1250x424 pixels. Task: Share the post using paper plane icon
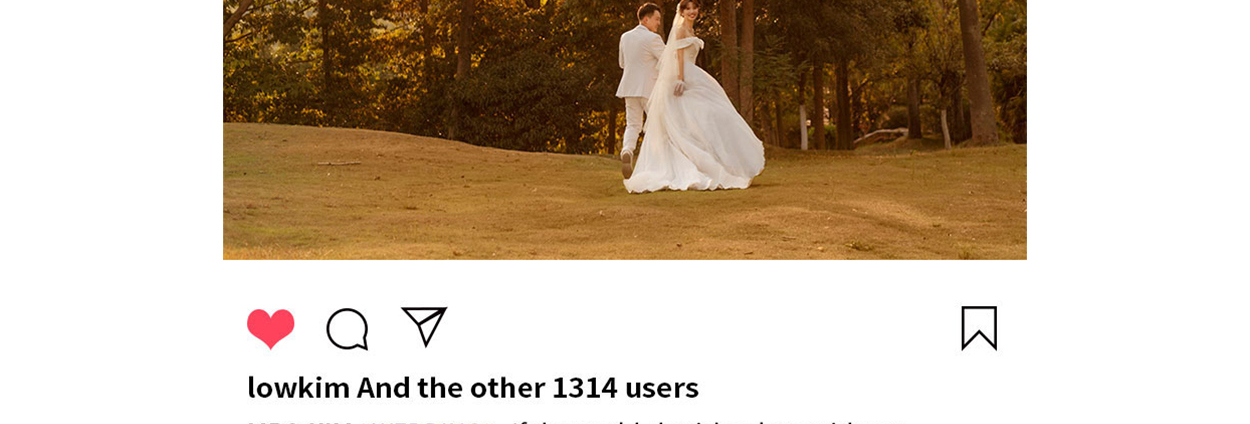(424, 327)
